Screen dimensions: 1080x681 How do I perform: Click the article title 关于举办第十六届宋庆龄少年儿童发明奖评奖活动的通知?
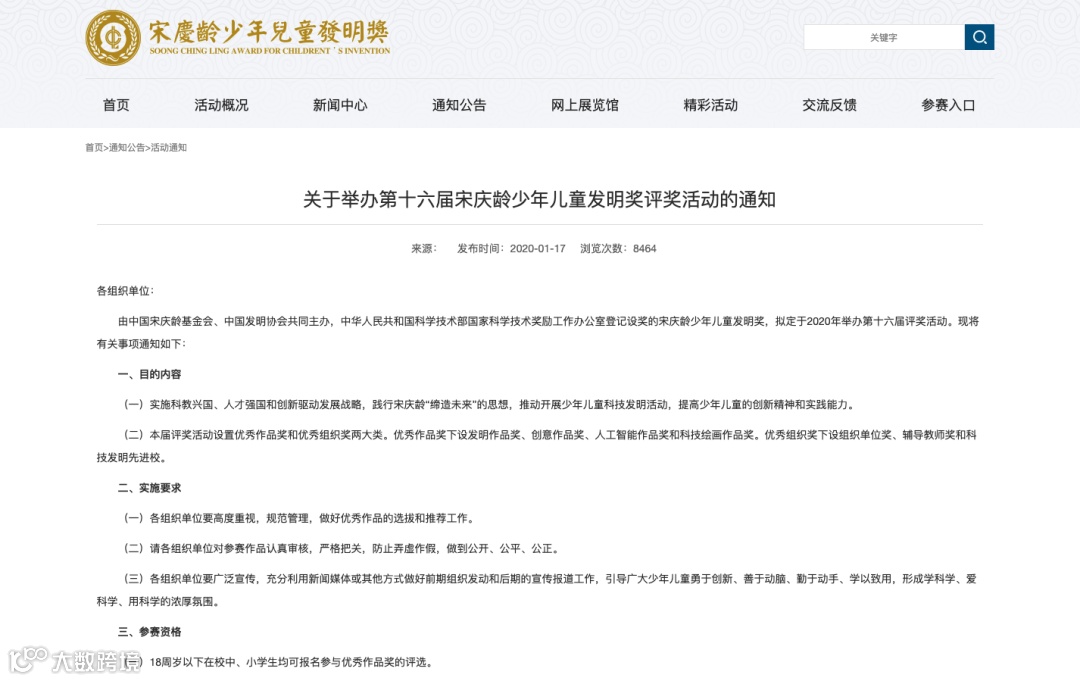pyautogui.click(x=539, y=200)
